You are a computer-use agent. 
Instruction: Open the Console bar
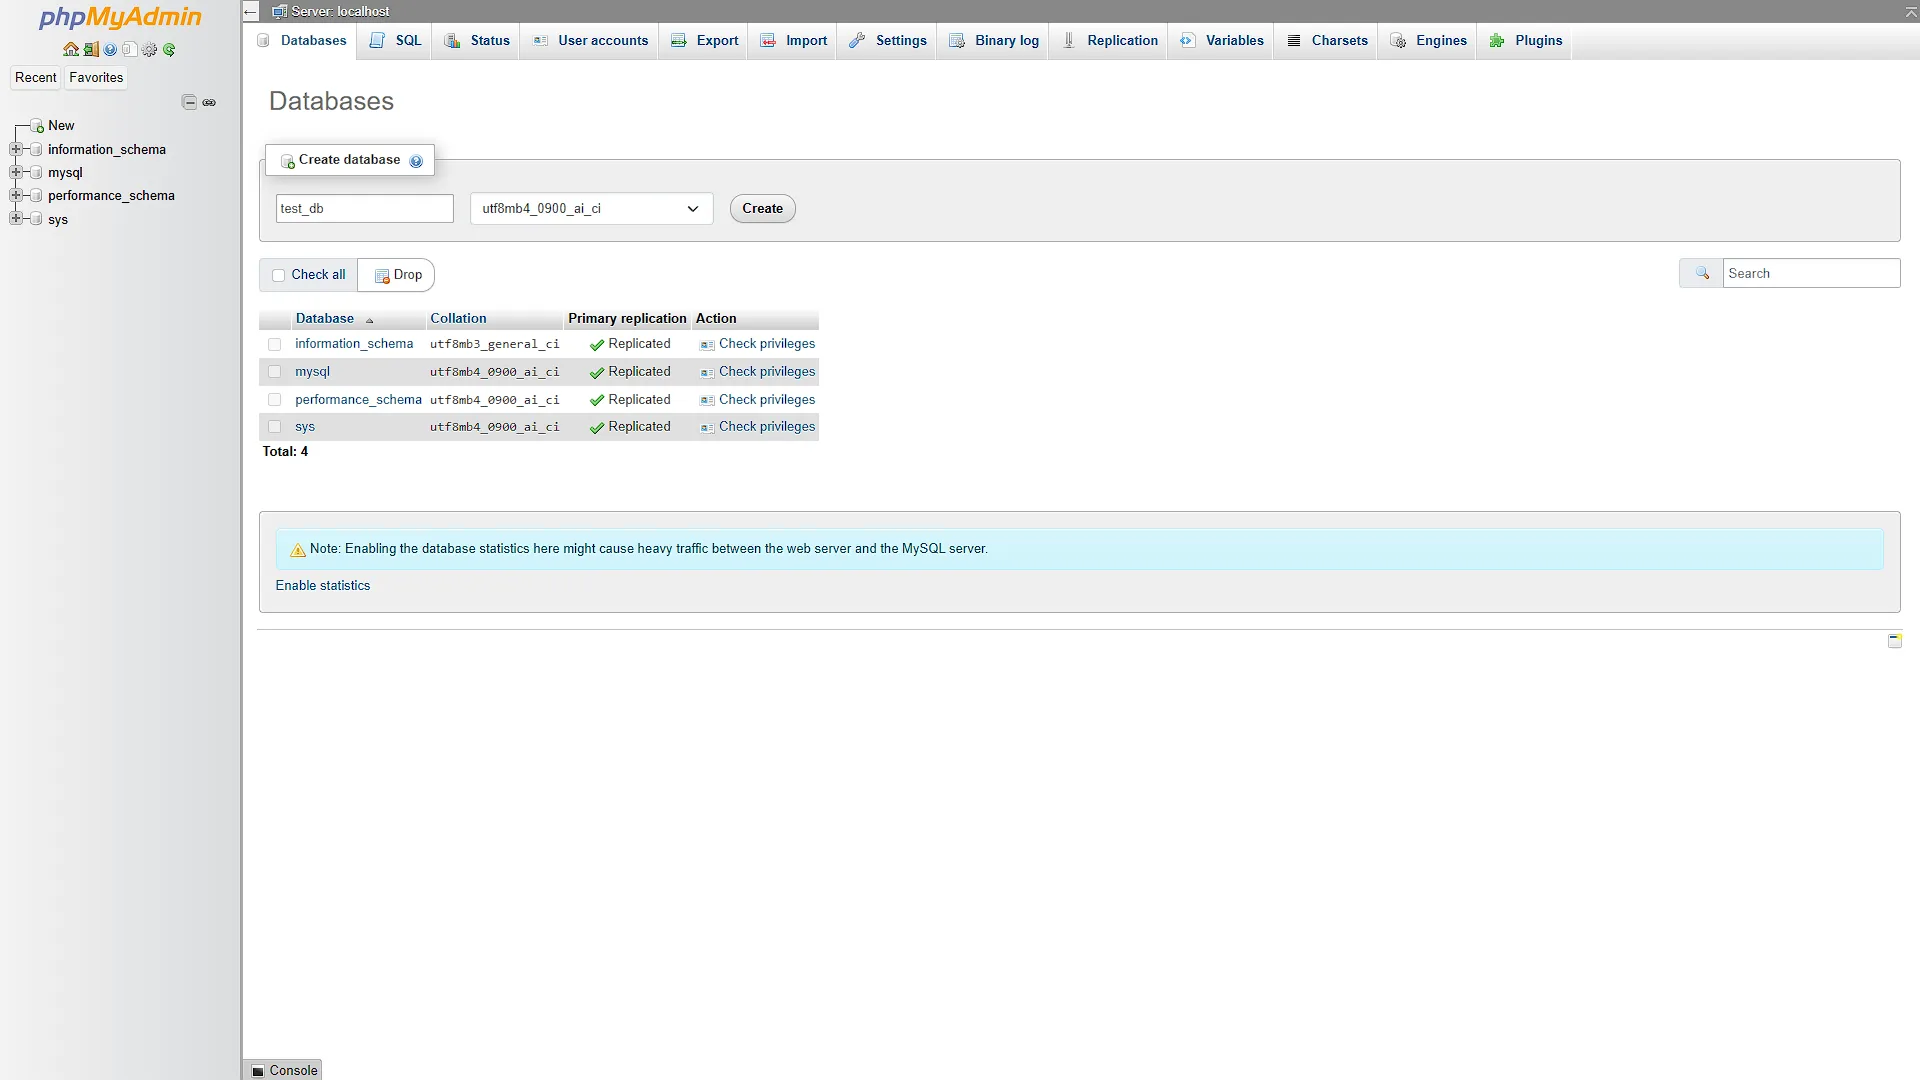point(283,1070)
